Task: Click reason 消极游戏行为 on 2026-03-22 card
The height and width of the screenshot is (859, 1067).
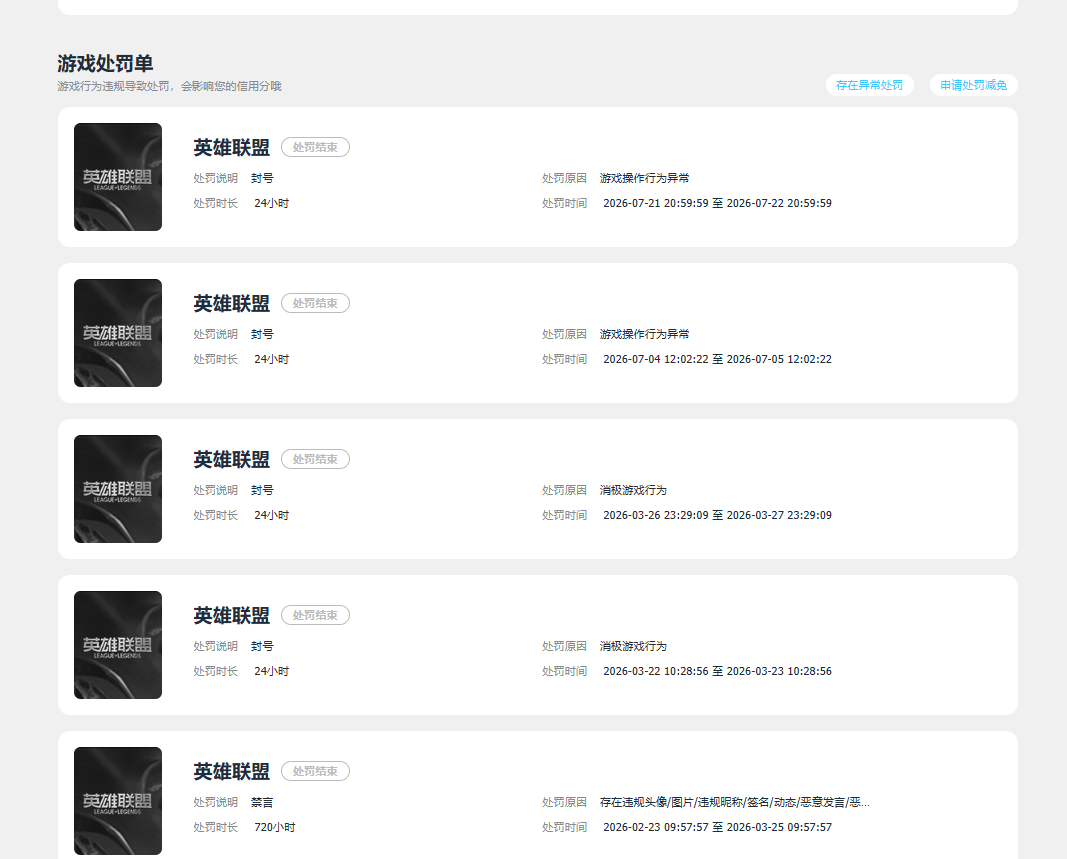Action: tap(633, 645)
